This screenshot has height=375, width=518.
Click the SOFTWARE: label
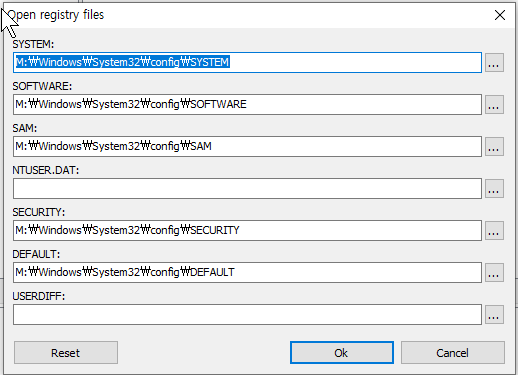pos(42,86)
